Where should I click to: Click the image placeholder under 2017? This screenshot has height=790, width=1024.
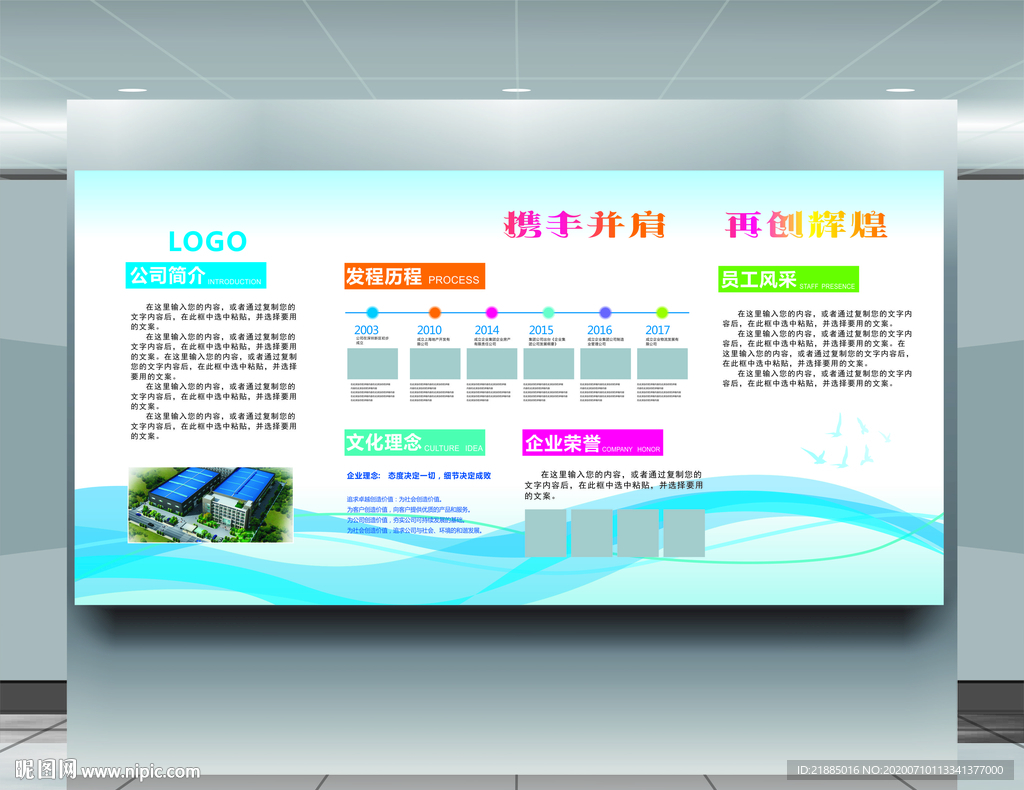[x=662, y=364]
